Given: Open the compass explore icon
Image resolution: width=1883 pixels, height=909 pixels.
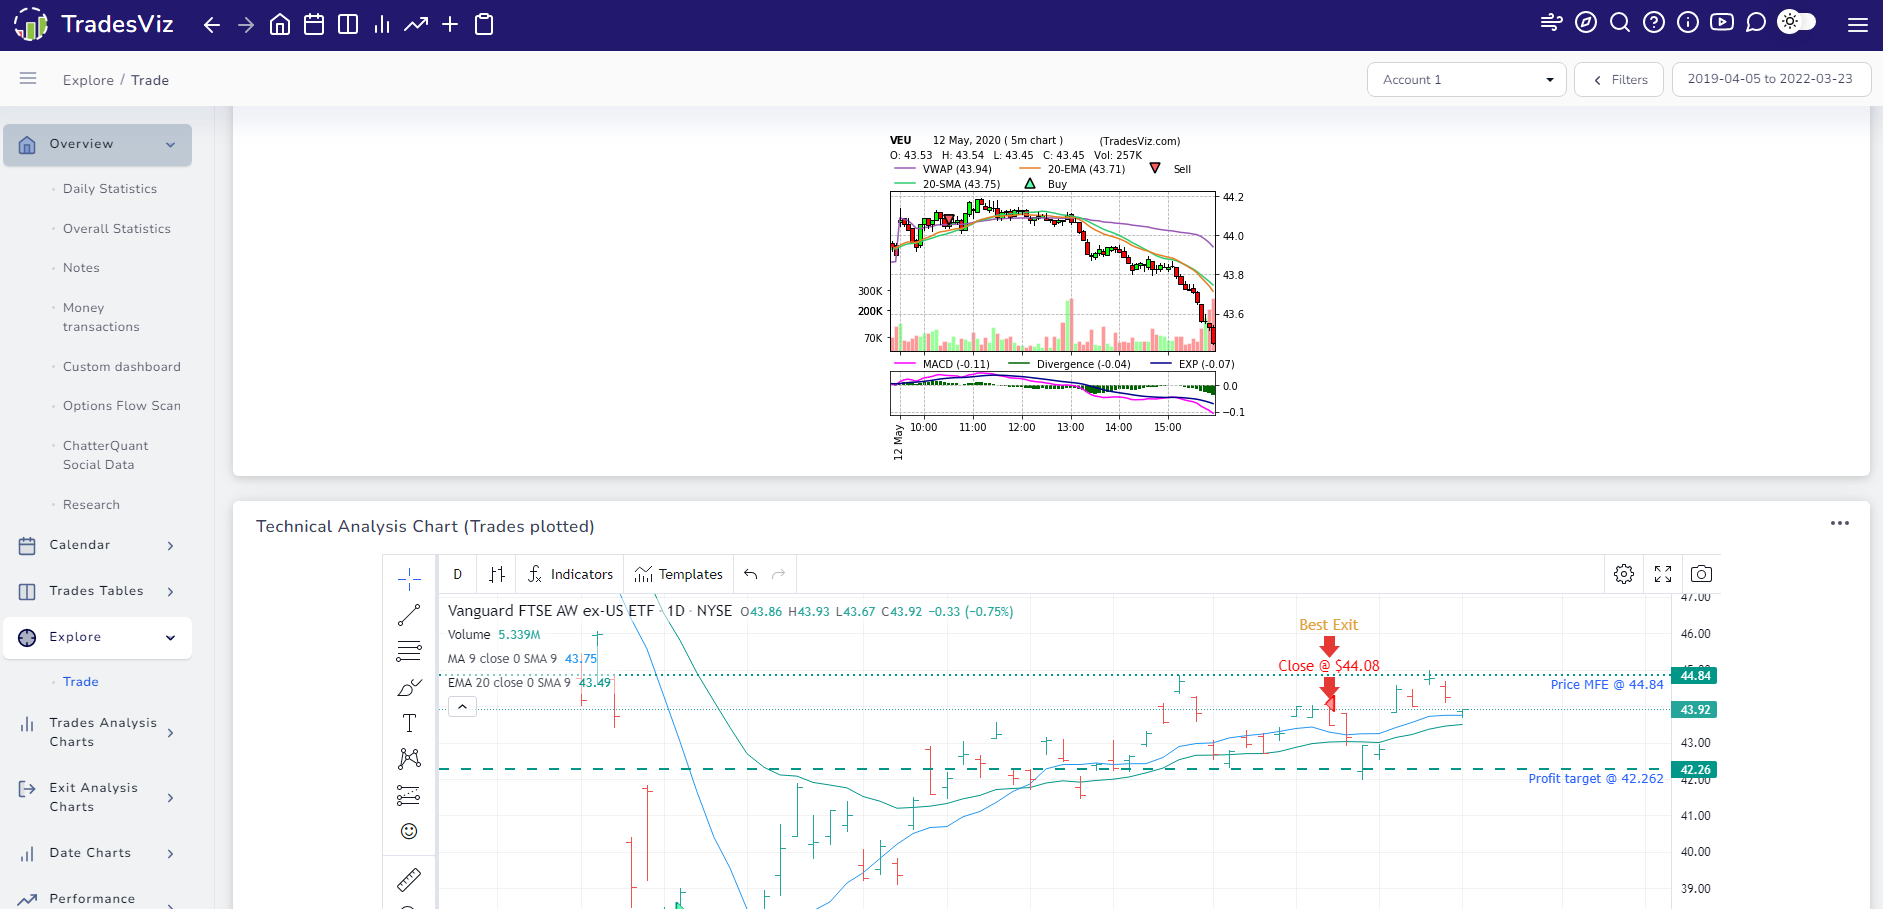Looking at the screenshot, I should (1586, 22).
